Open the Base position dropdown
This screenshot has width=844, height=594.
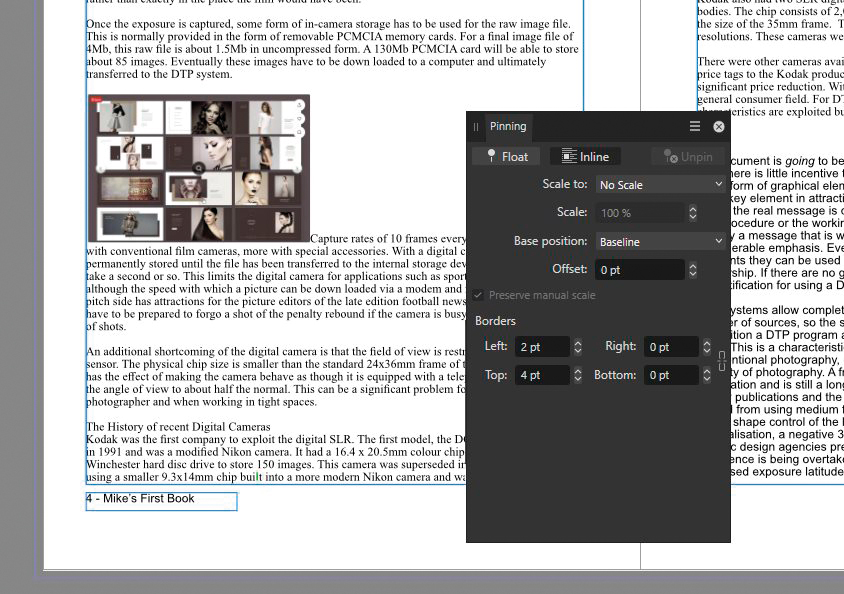tap(660, 242)
